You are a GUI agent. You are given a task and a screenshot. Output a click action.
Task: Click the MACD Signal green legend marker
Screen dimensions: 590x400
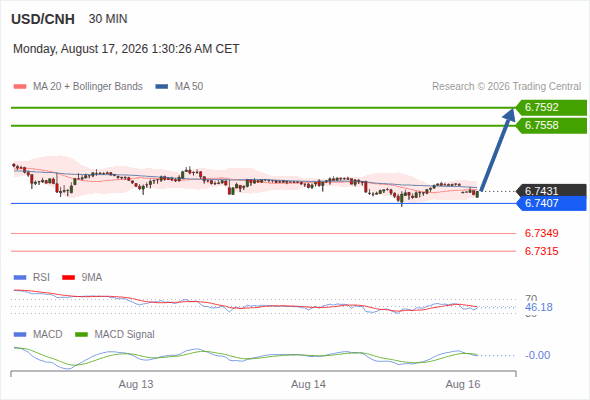coord(81,335)
